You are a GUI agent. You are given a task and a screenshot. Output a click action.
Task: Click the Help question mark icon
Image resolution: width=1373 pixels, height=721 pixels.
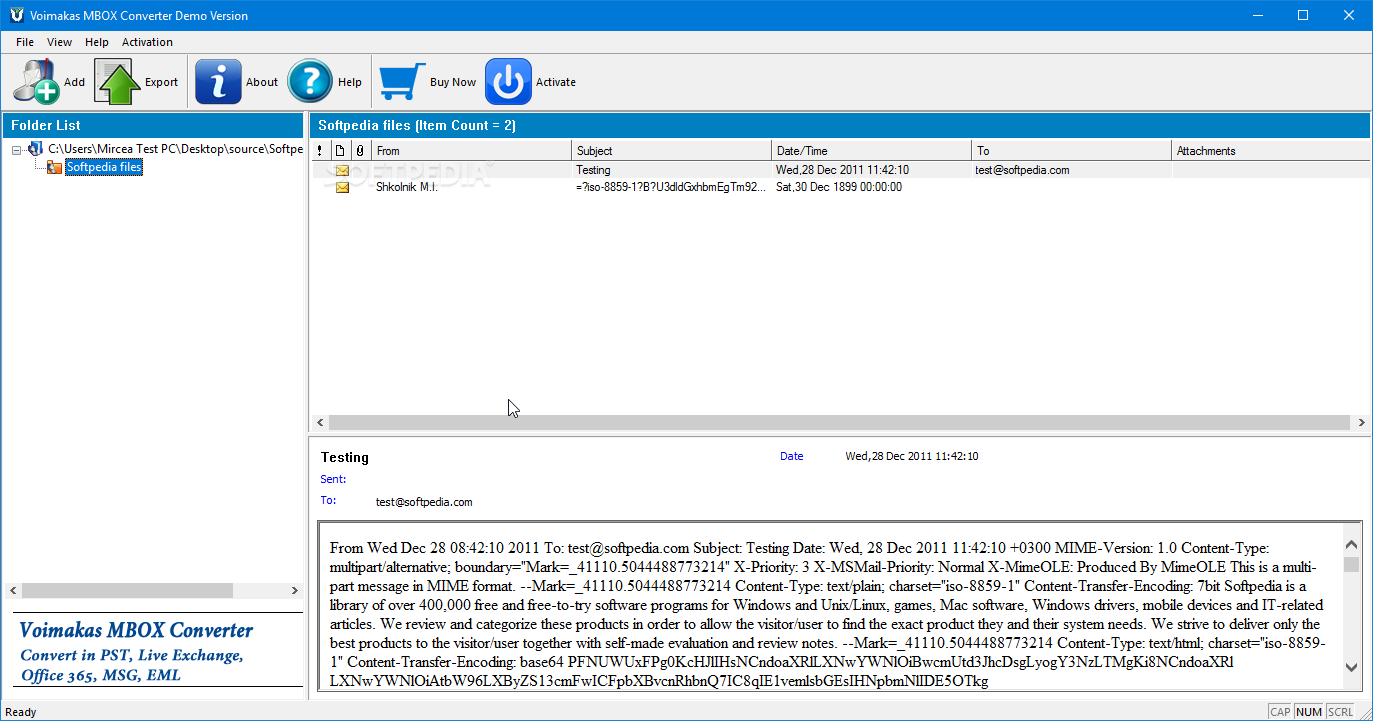pyautogui.click(x=310, y=82)
